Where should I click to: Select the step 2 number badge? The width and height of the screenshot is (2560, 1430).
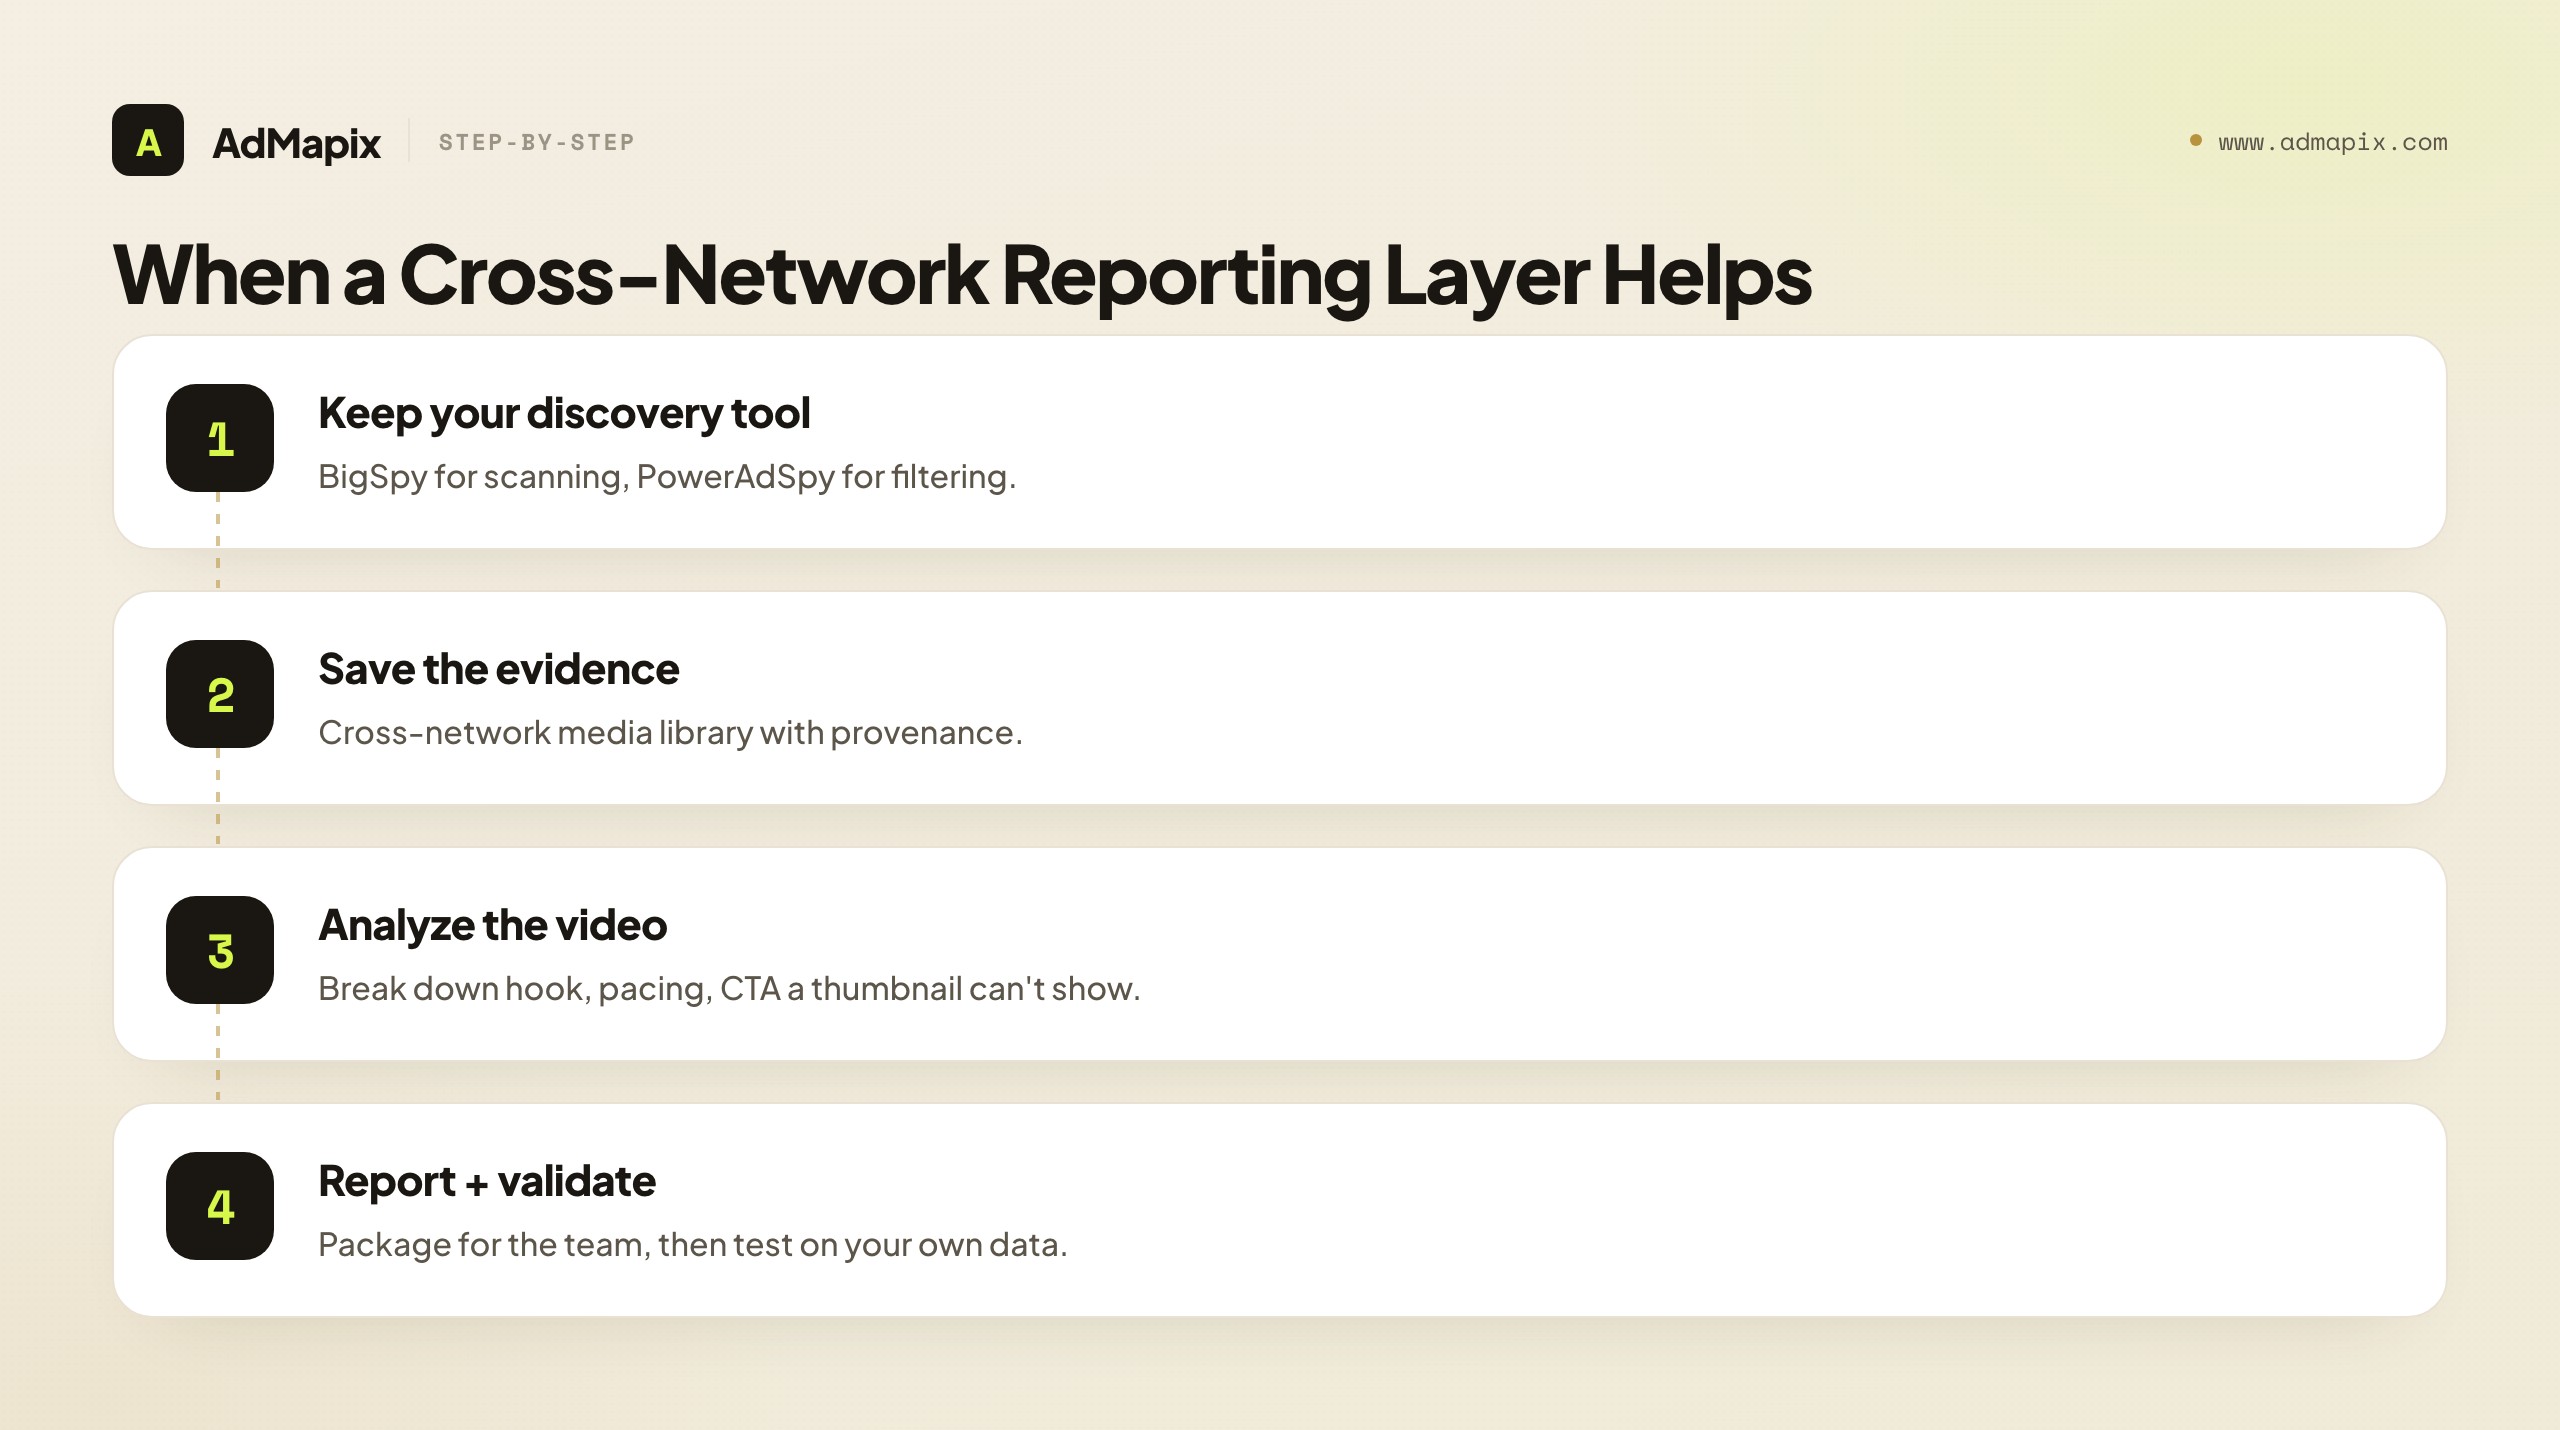click(220, 694)
